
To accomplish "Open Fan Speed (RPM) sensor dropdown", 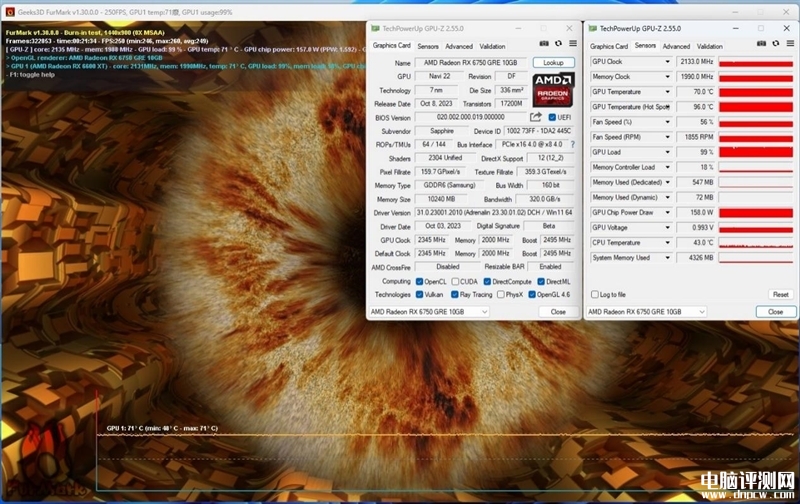I will tap(667, 137).
